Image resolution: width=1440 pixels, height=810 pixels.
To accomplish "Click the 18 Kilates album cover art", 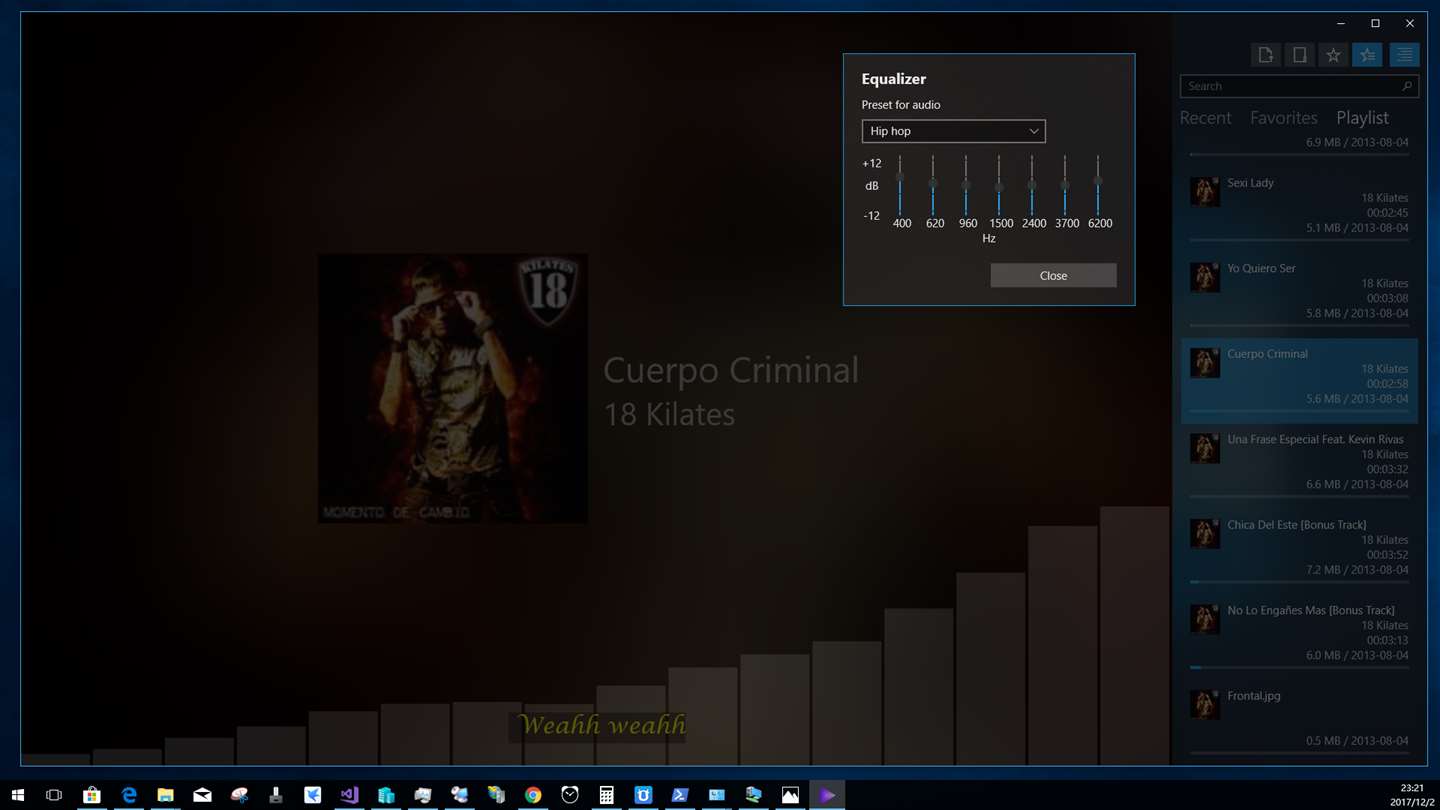I will (x=453, y=388).
